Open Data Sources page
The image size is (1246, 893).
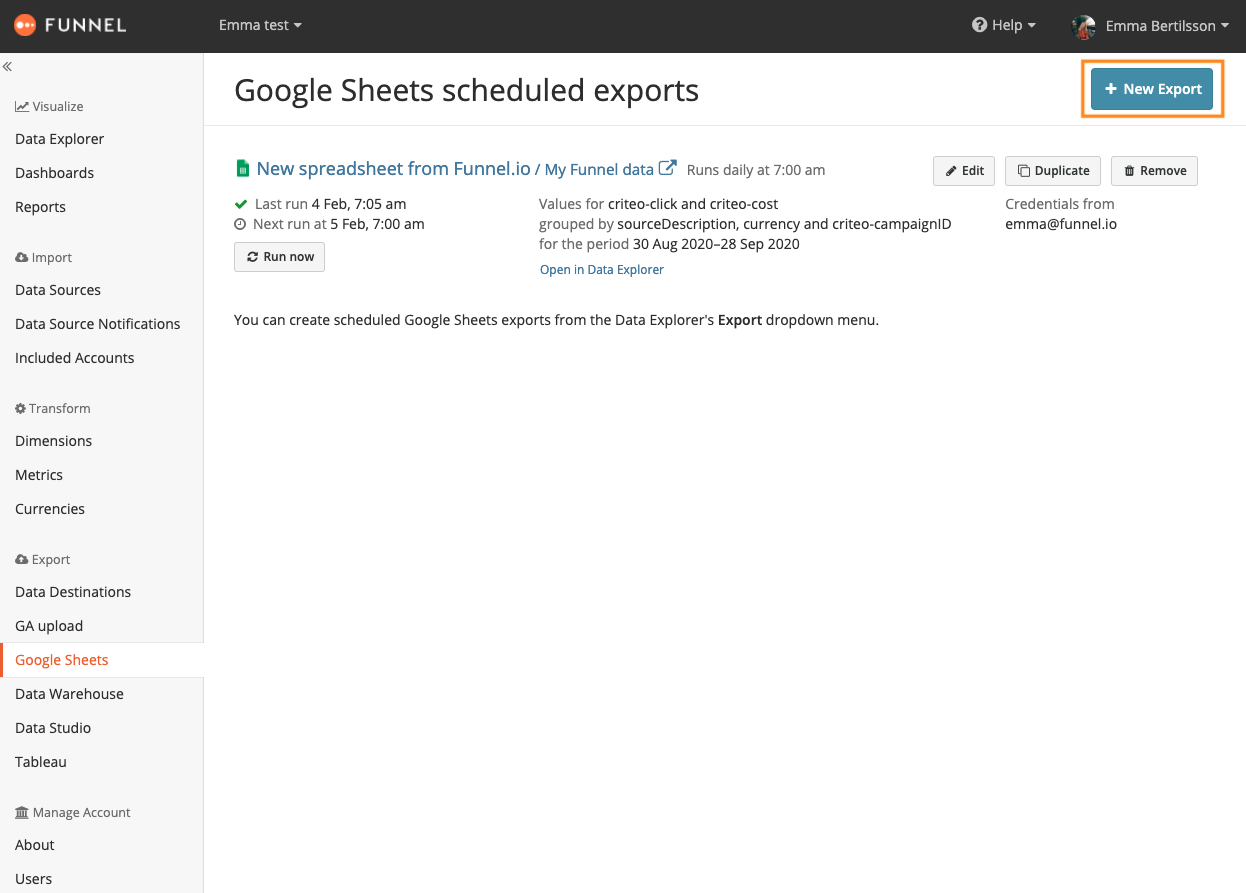coord(58,290)
